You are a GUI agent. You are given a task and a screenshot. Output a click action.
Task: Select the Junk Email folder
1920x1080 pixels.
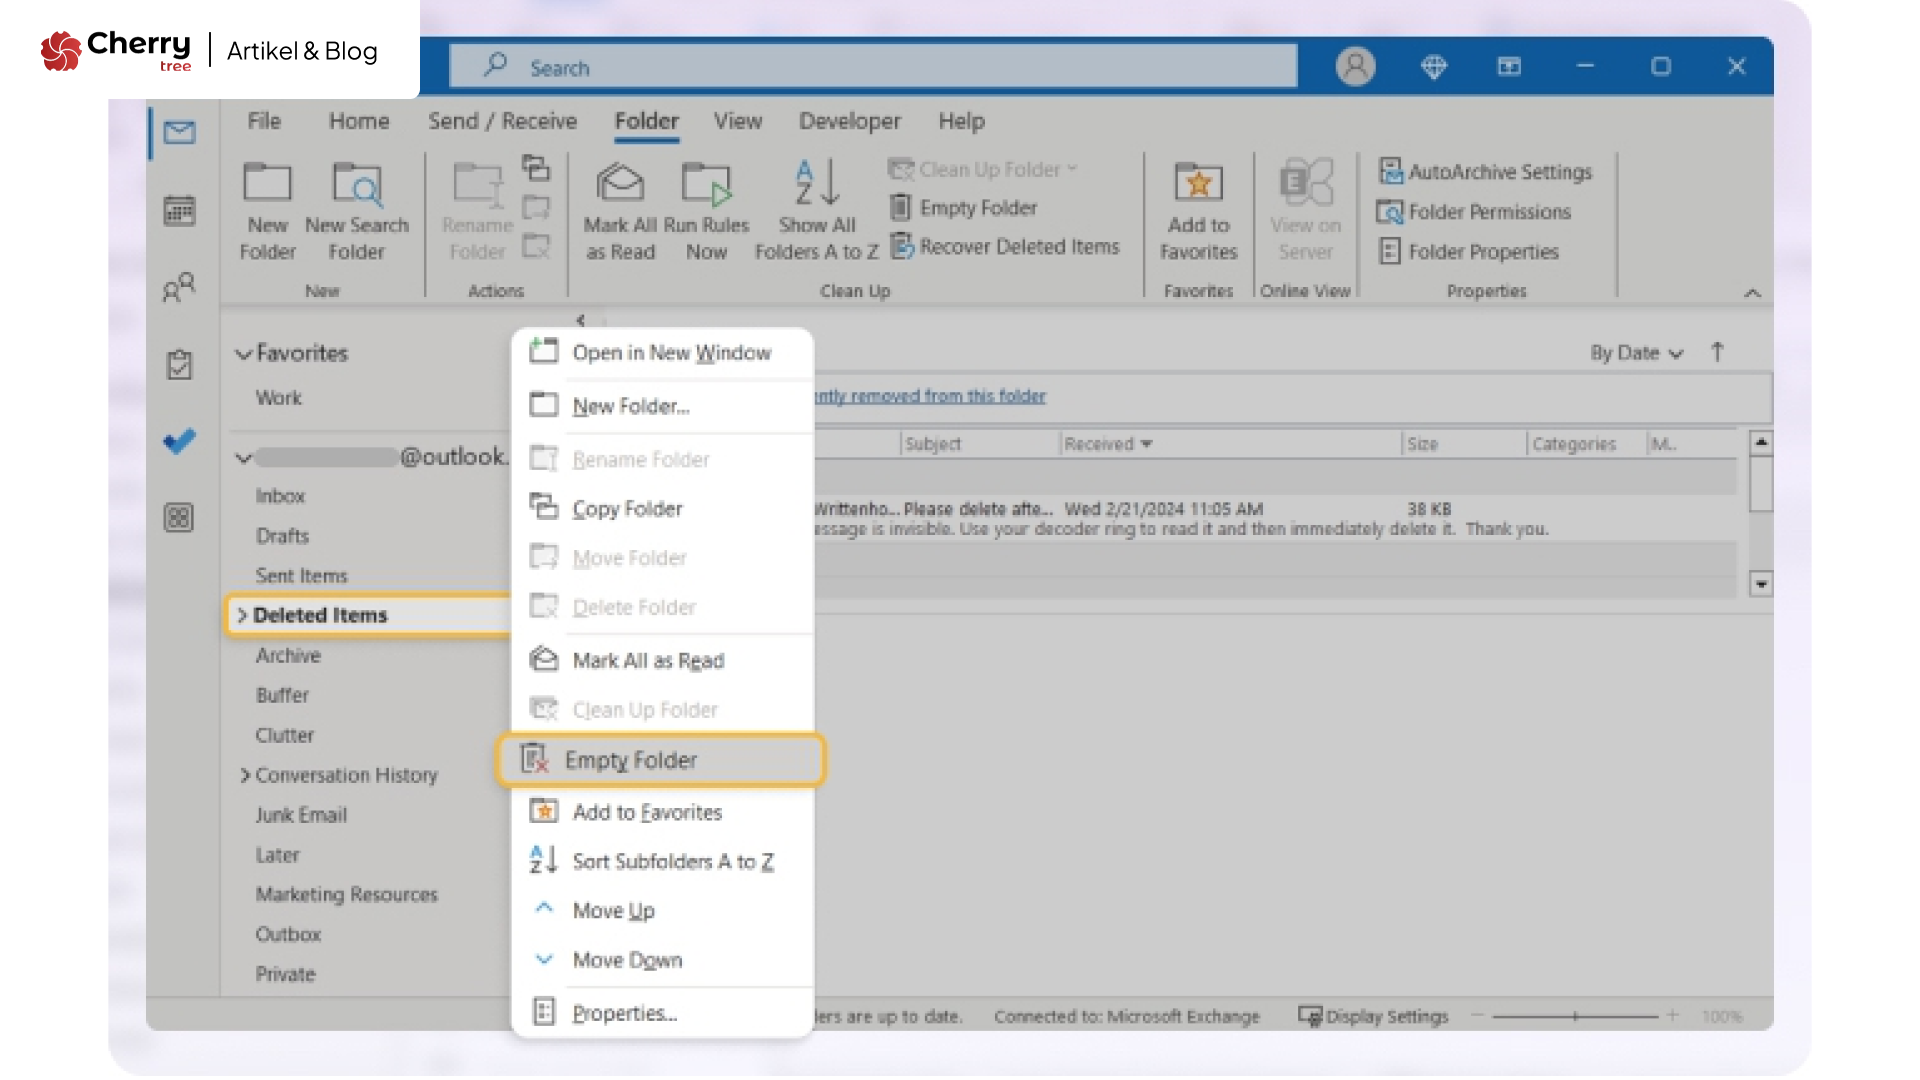pos(301,815)
